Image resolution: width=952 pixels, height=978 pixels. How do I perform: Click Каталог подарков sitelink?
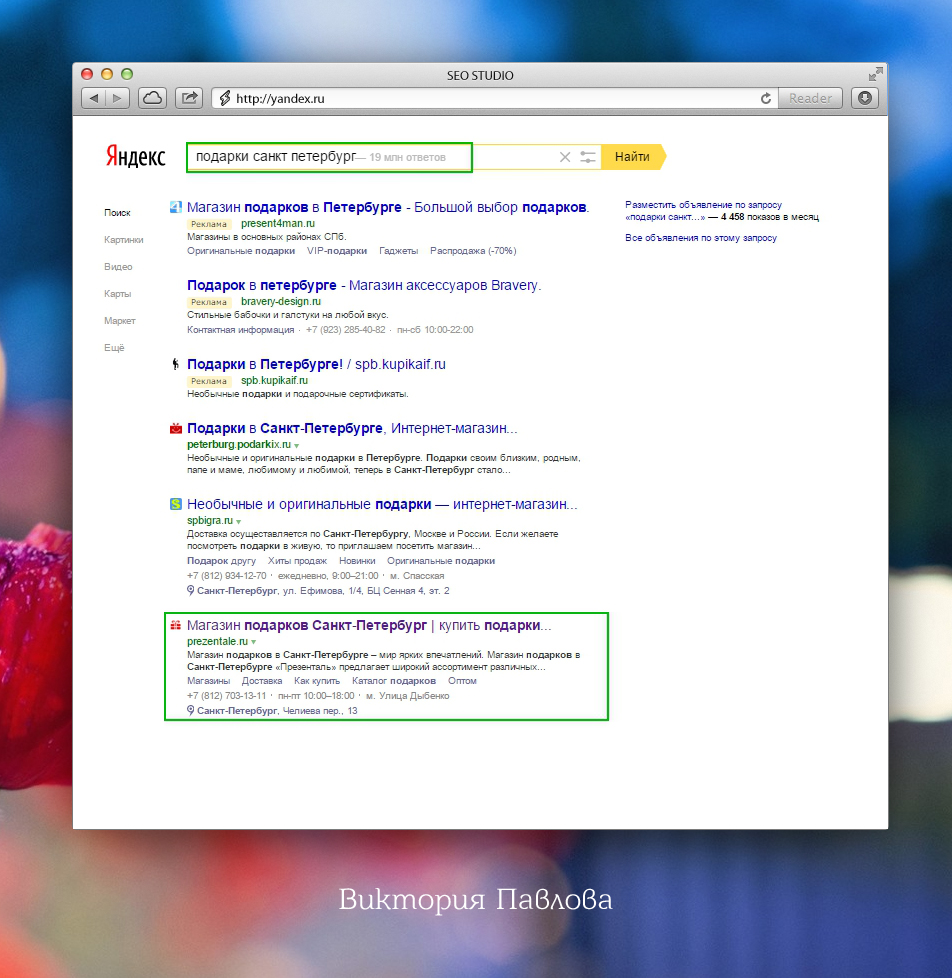tap(394, 680)
